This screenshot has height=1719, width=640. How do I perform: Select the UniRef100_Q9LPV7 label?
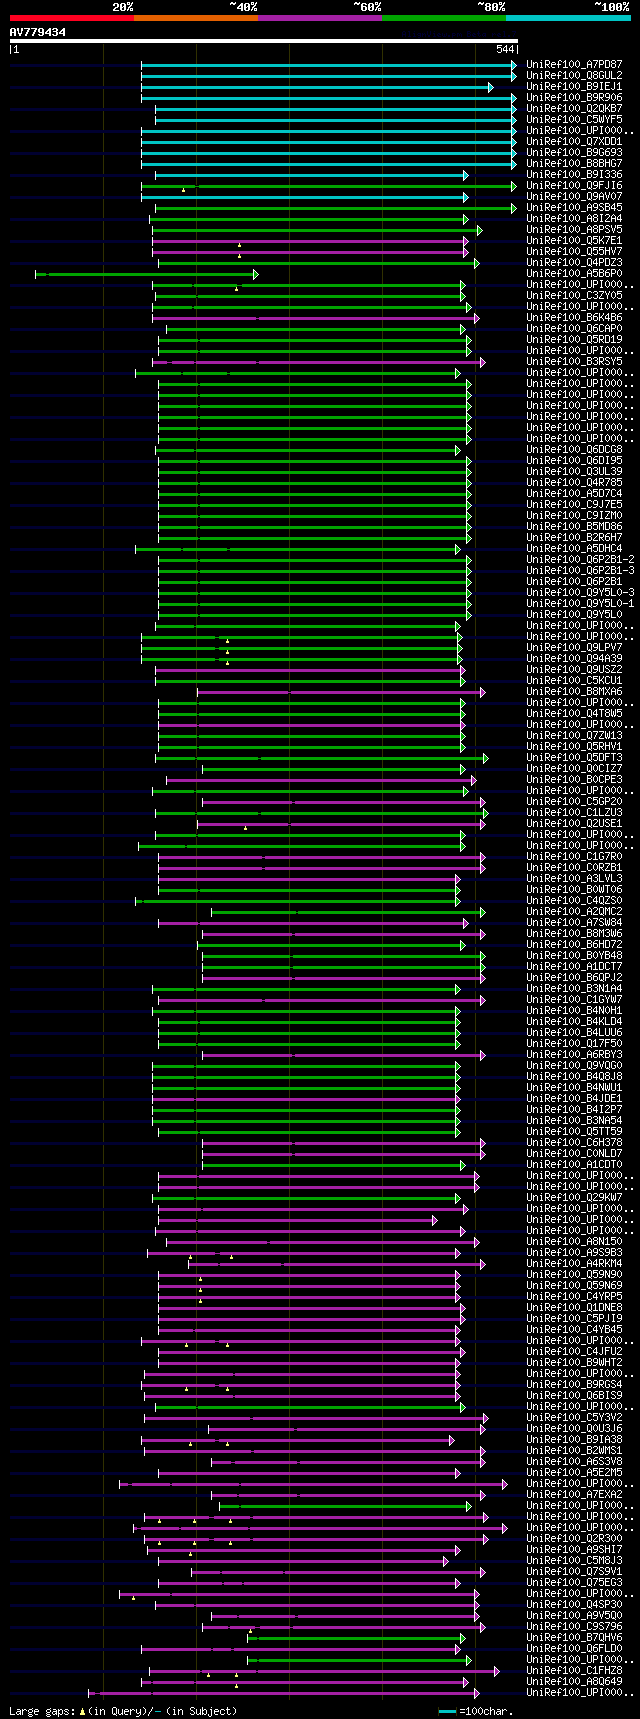pos(574,647)
